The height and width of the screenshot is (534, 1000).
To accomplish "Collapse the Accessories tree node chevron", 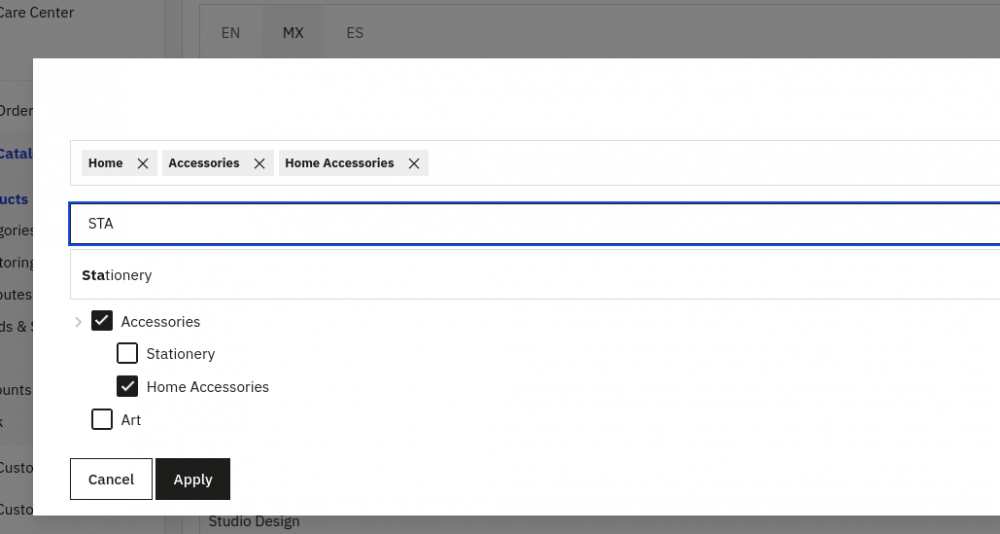I will point(78,322).
